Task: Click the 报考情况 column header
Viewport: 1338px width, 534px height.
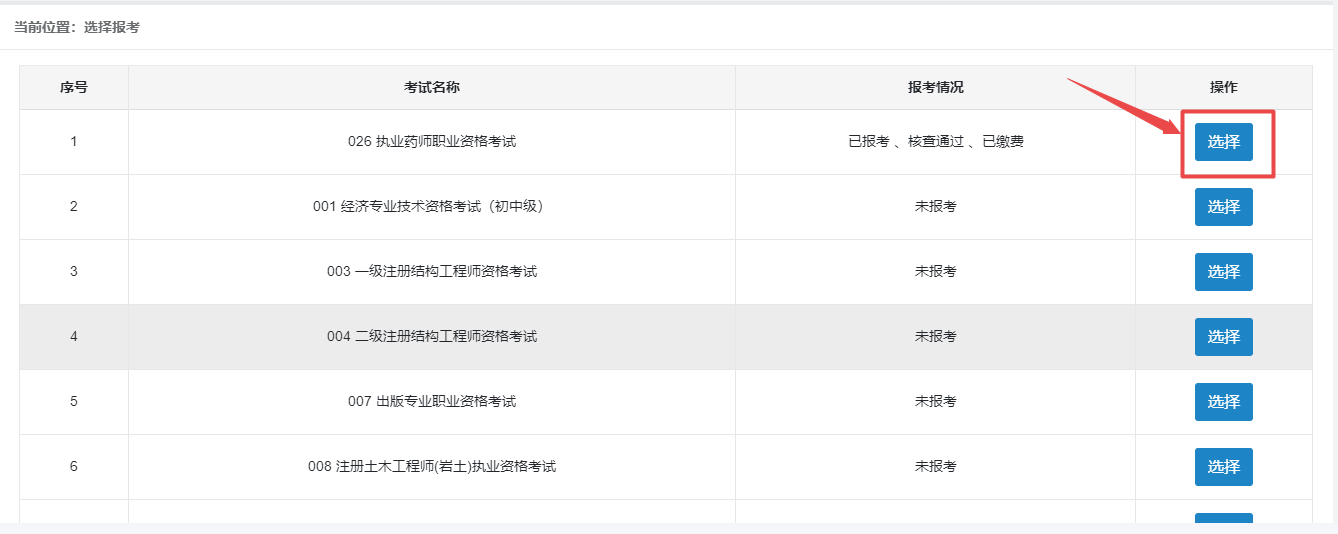Action: pyautogui.click(x=935, y=88)
